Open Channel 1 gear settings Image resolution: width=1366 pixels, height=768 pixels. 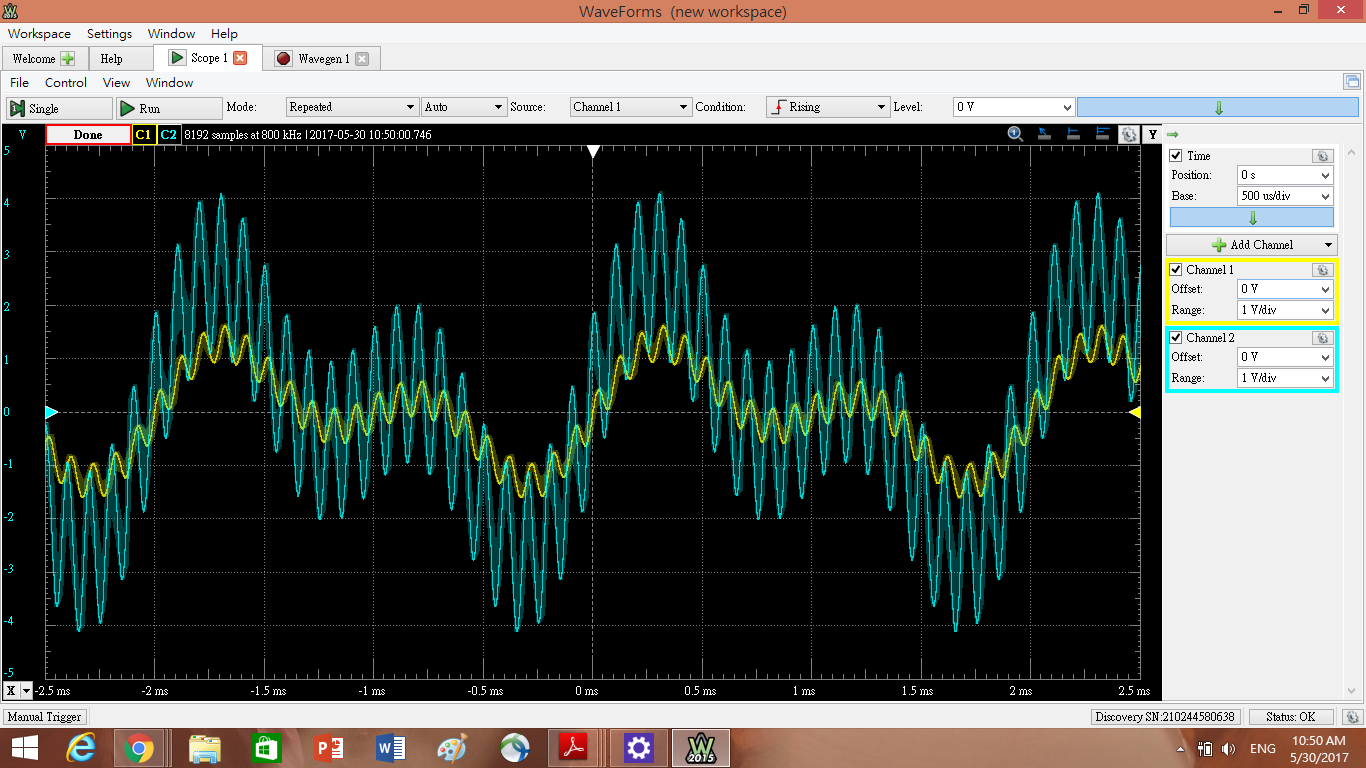tap(1322, 269)
